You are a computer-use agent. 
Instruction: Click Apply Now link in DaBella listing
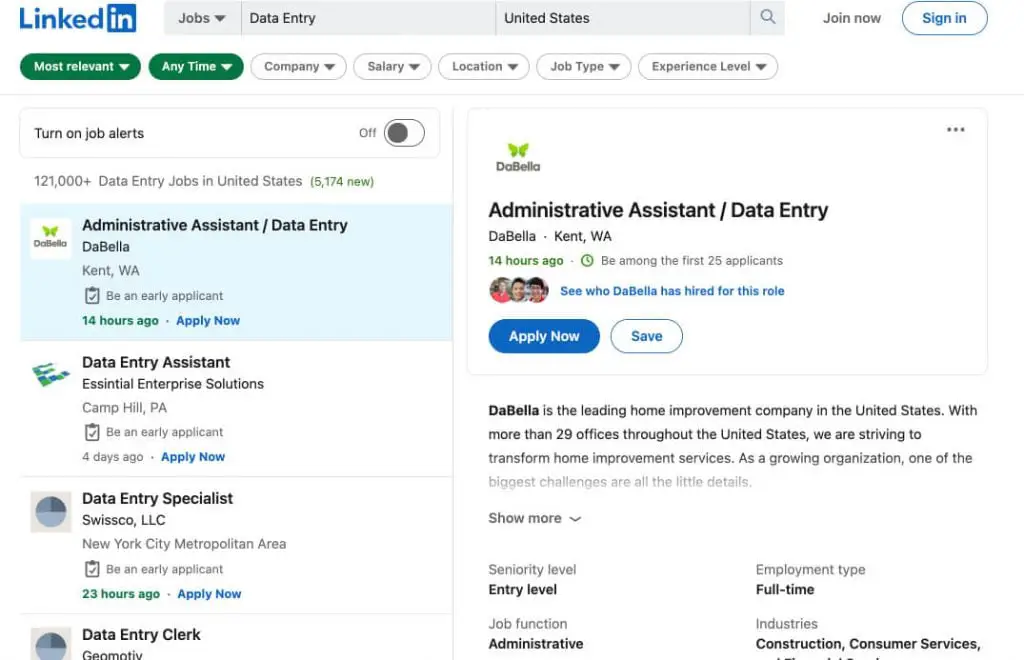tap(208, 321)
